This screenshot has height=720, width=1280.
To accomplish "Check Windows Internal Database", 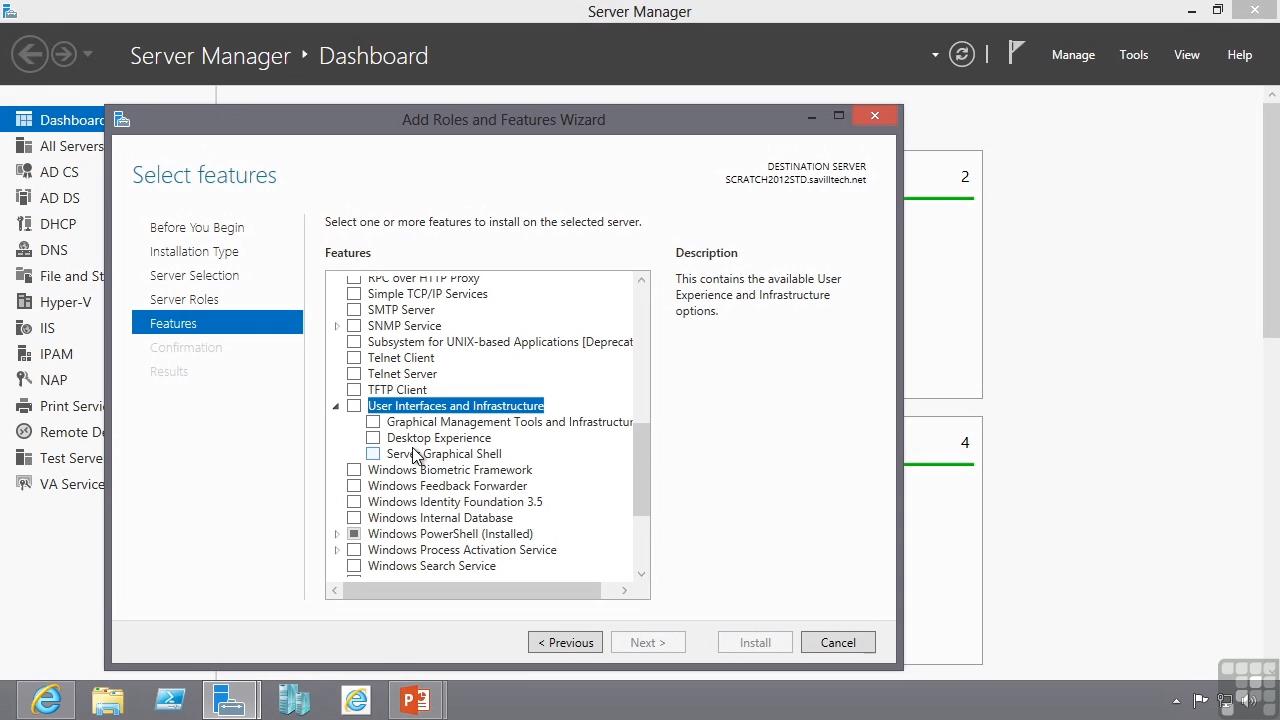I will 354,518.
